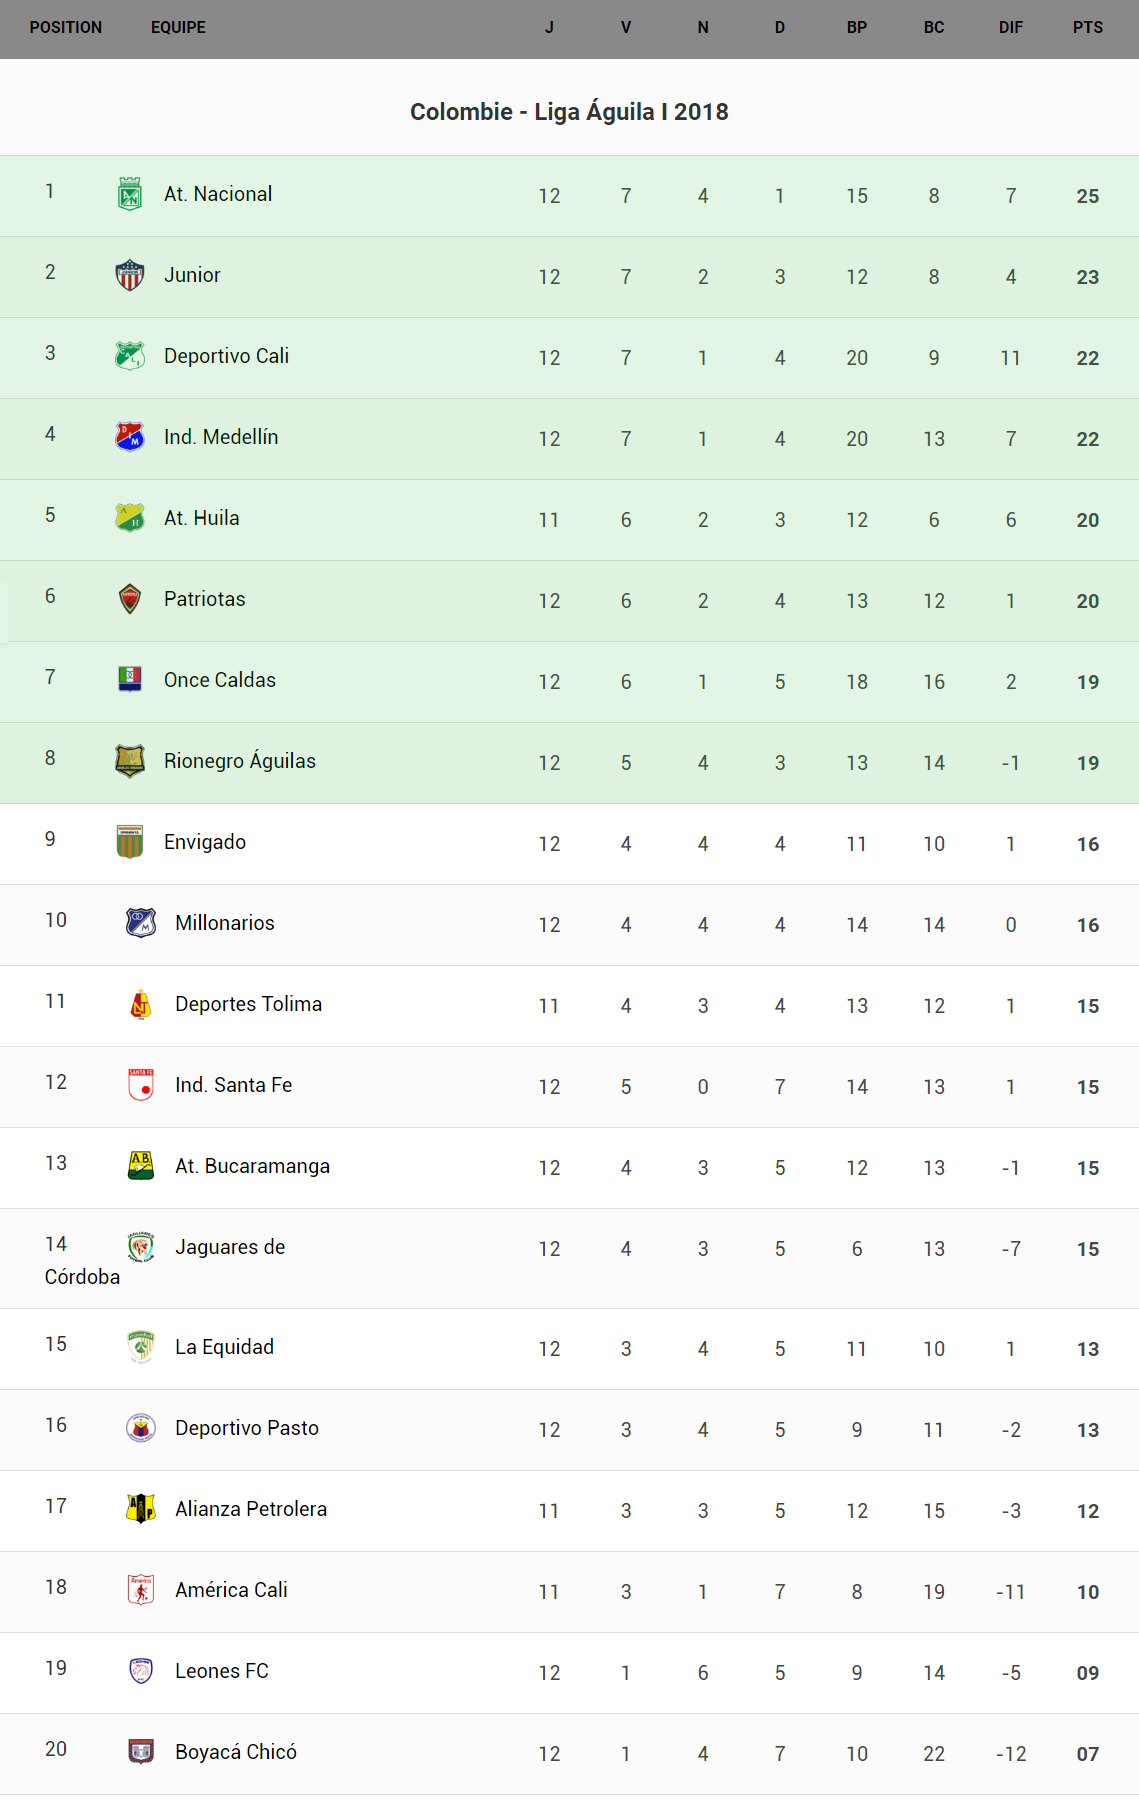This screenshot has height=1799, width=1139.
Task: Click the Millonarios team crest
Action: (141, 923)
